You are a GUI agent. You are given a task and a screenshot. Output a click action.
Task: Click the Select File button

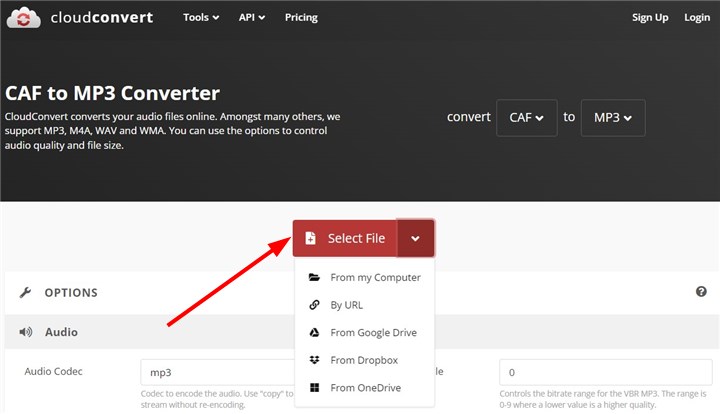(345, 238)
